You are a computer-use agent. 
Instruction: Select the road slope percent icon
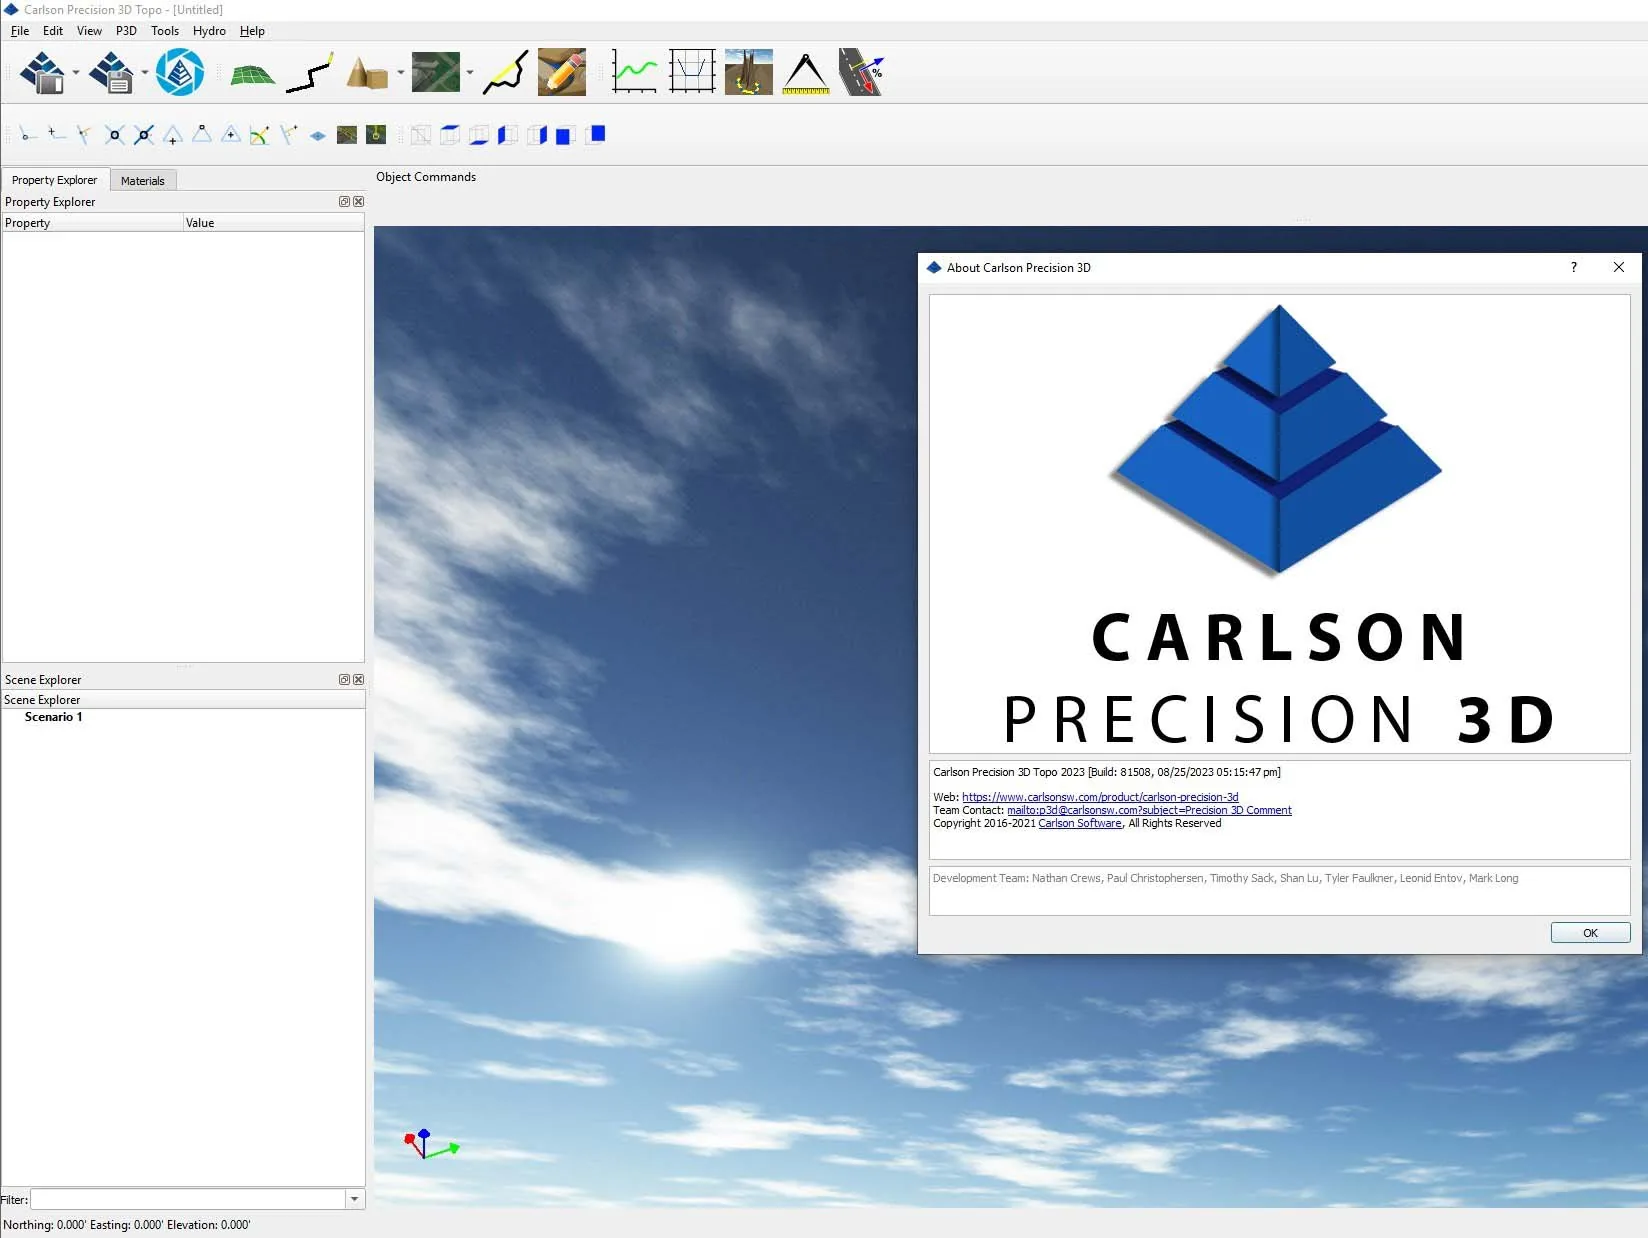point(861,72)
